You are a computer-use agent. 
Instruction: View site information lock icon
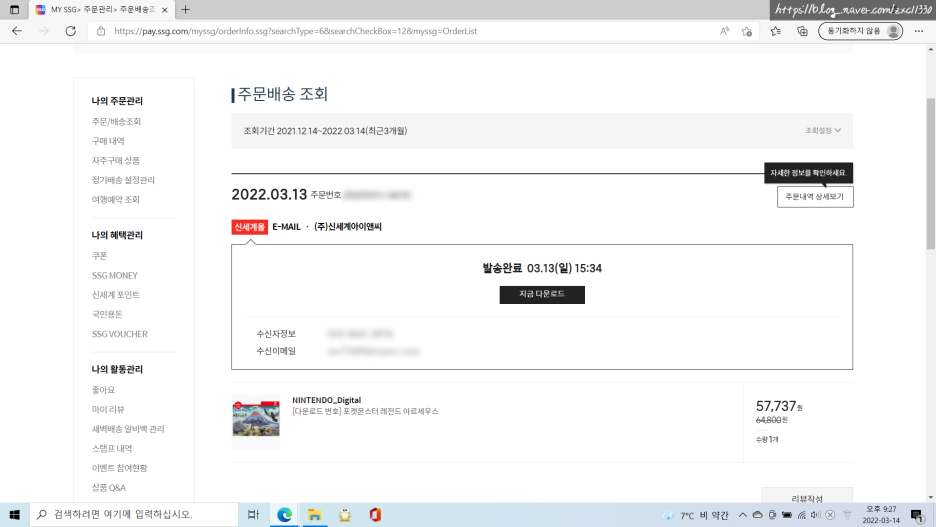tap(101, 31)
